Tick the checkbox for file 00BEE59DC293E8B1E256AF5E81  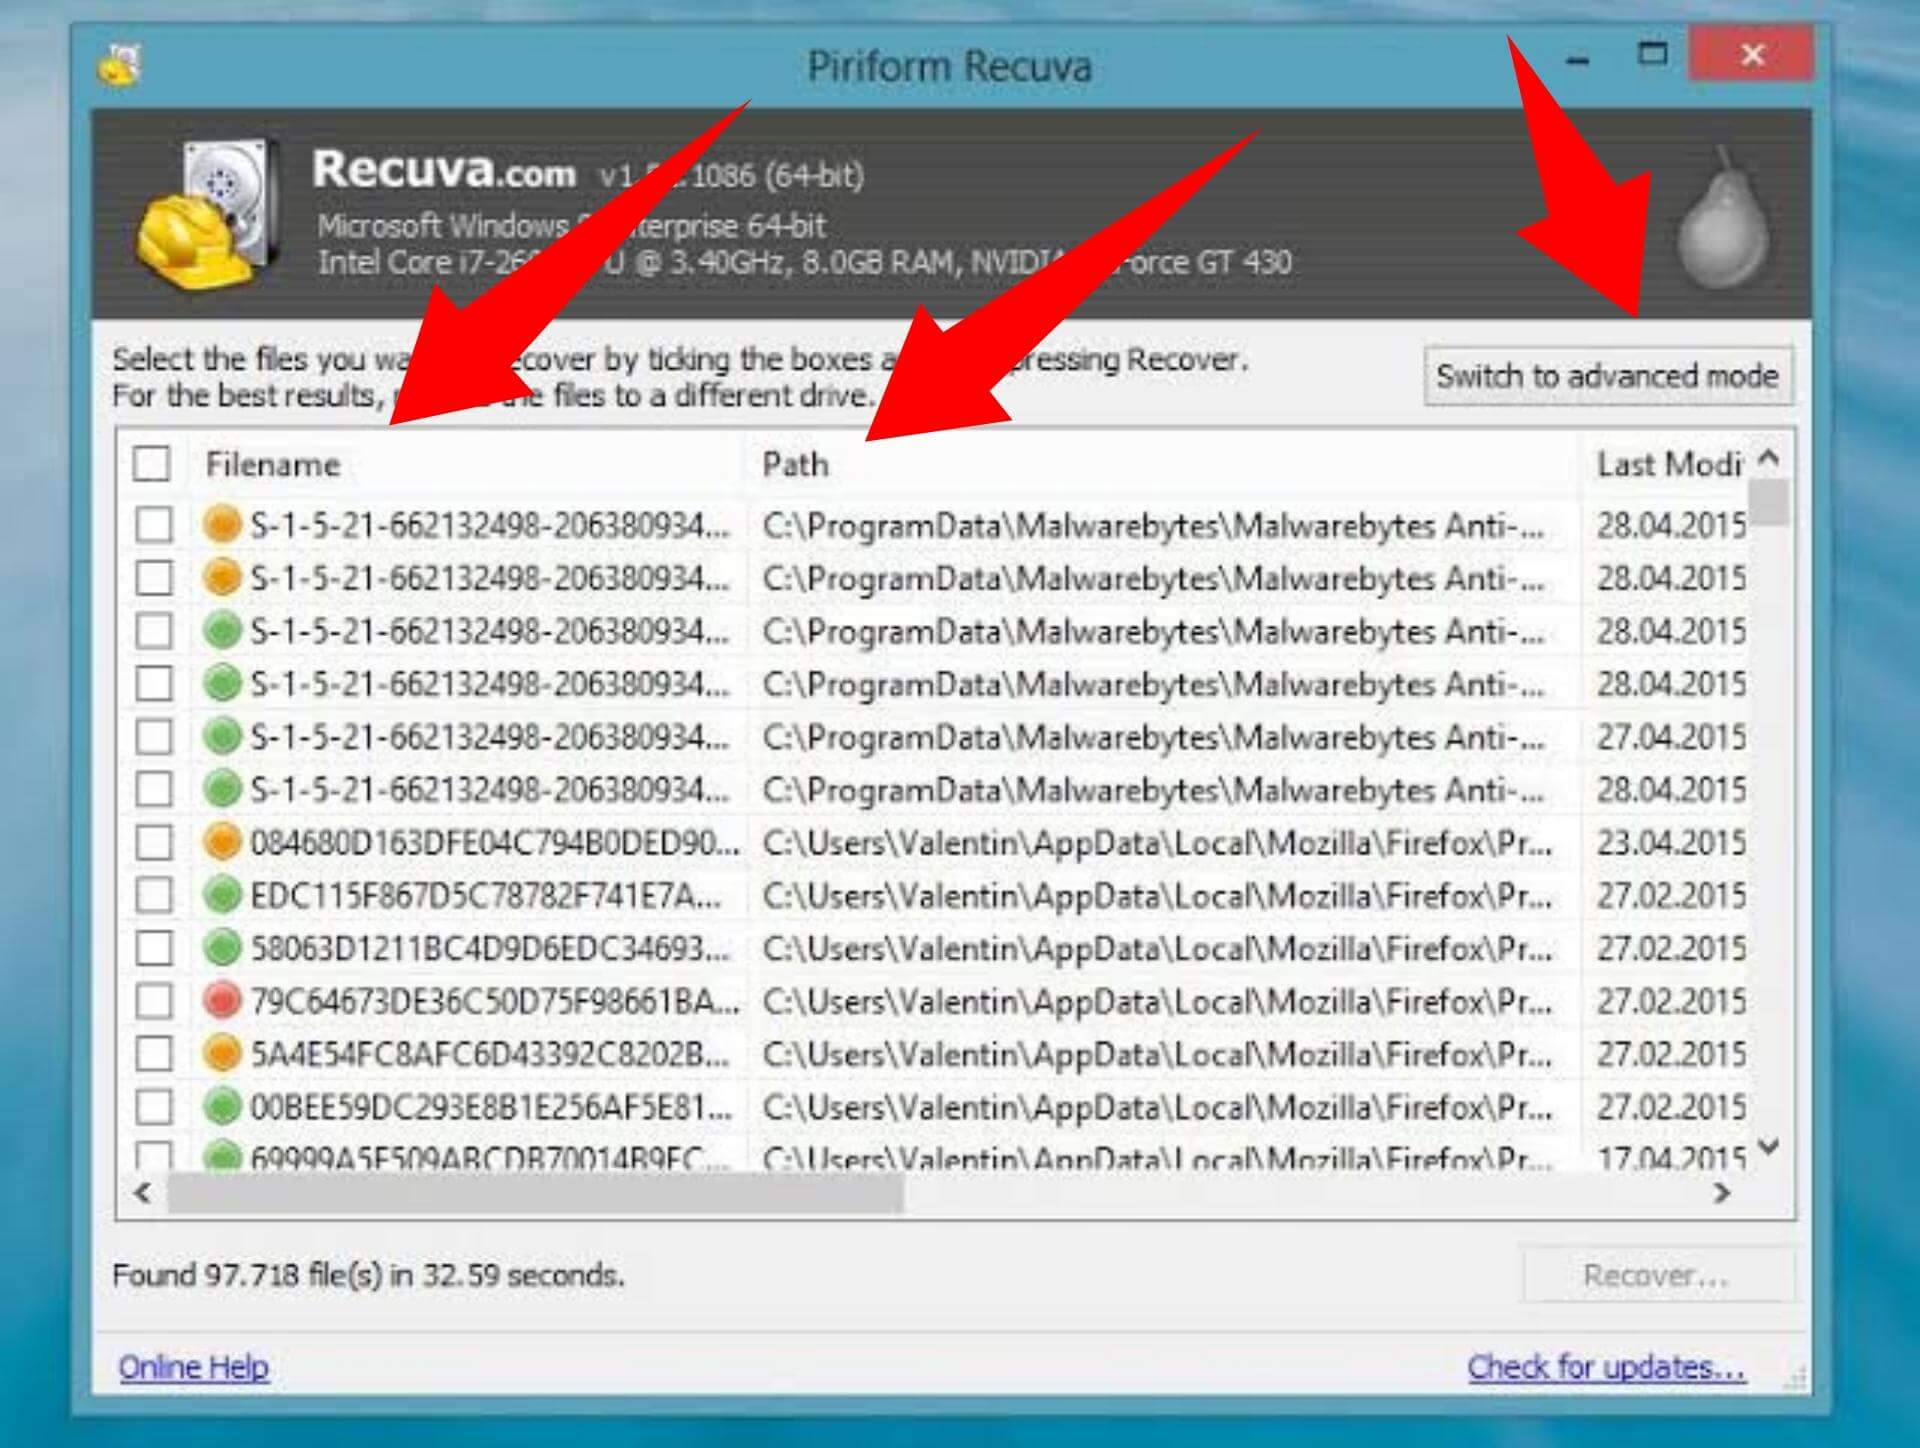tap(154, 1107)
